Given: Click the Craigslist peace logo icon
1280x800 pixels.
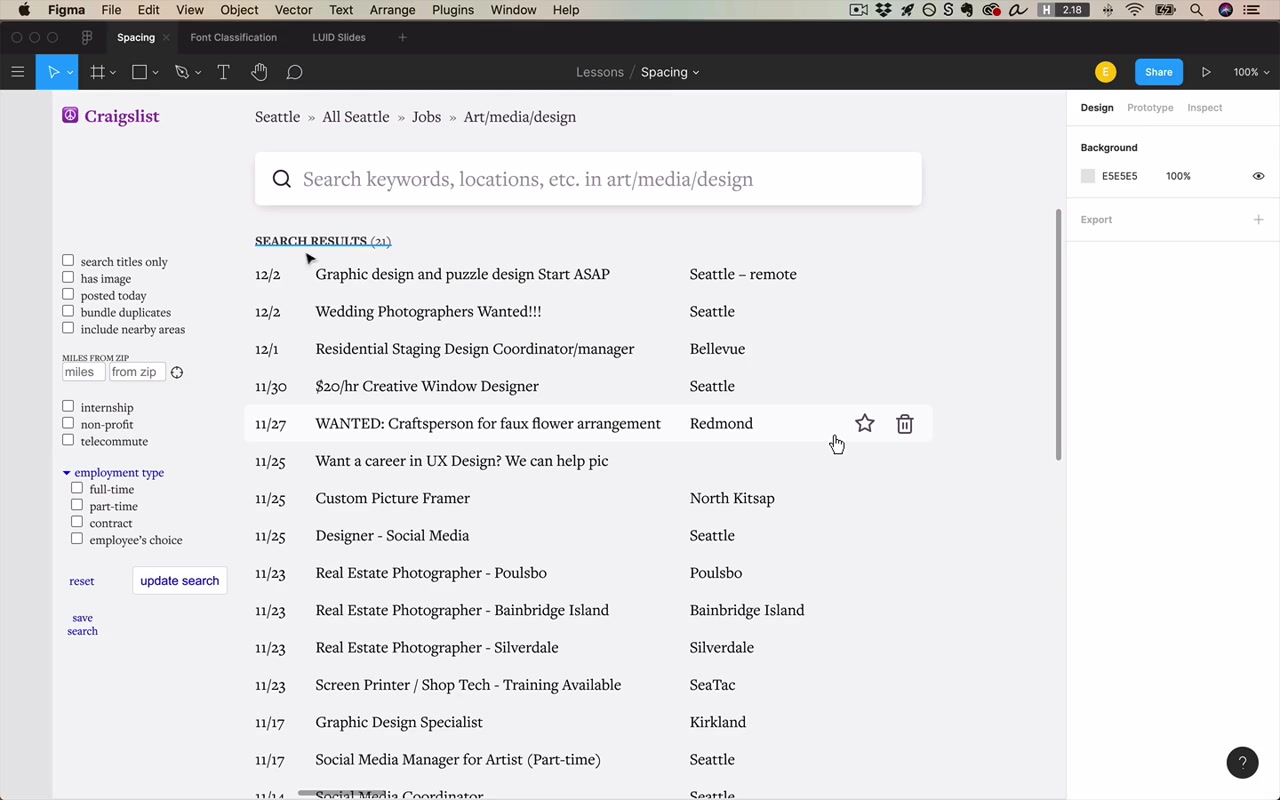Looking at the screenshot, I should [x=70, y=115].
